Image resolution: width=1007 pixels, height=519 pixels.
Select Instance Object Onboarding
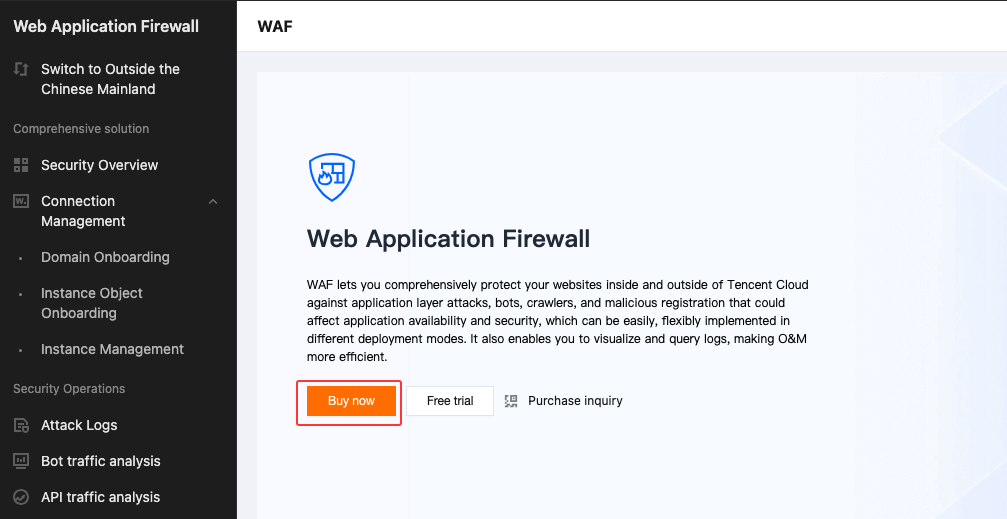coord(92,303)
